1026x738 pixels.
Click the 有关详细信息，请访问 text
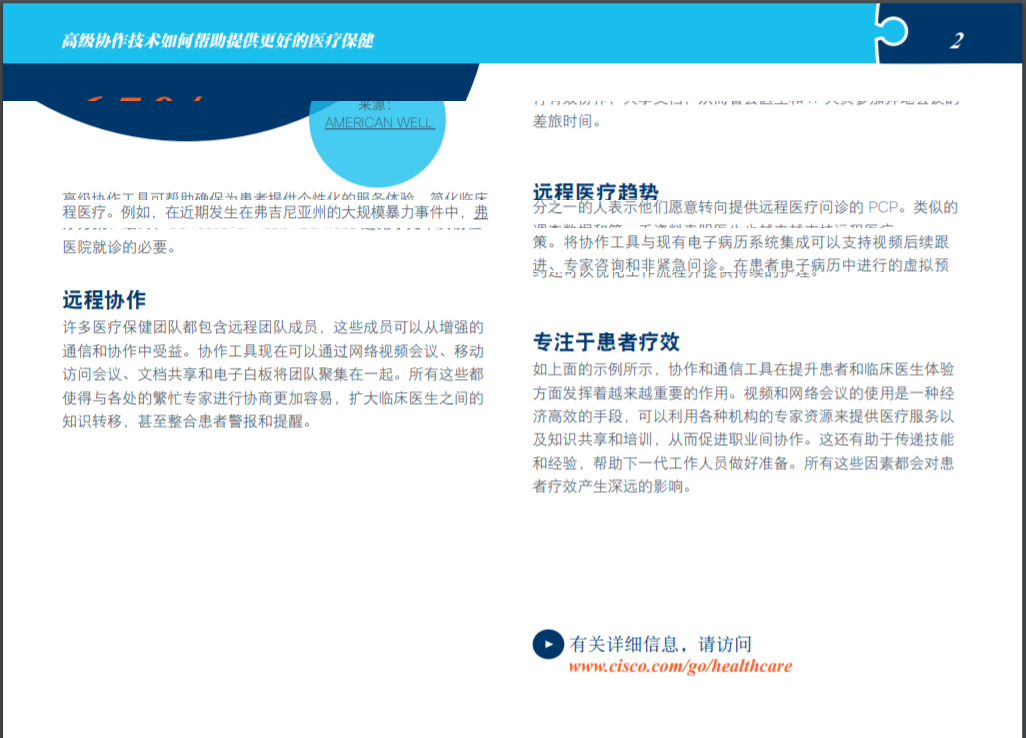[x=660, y=644]
